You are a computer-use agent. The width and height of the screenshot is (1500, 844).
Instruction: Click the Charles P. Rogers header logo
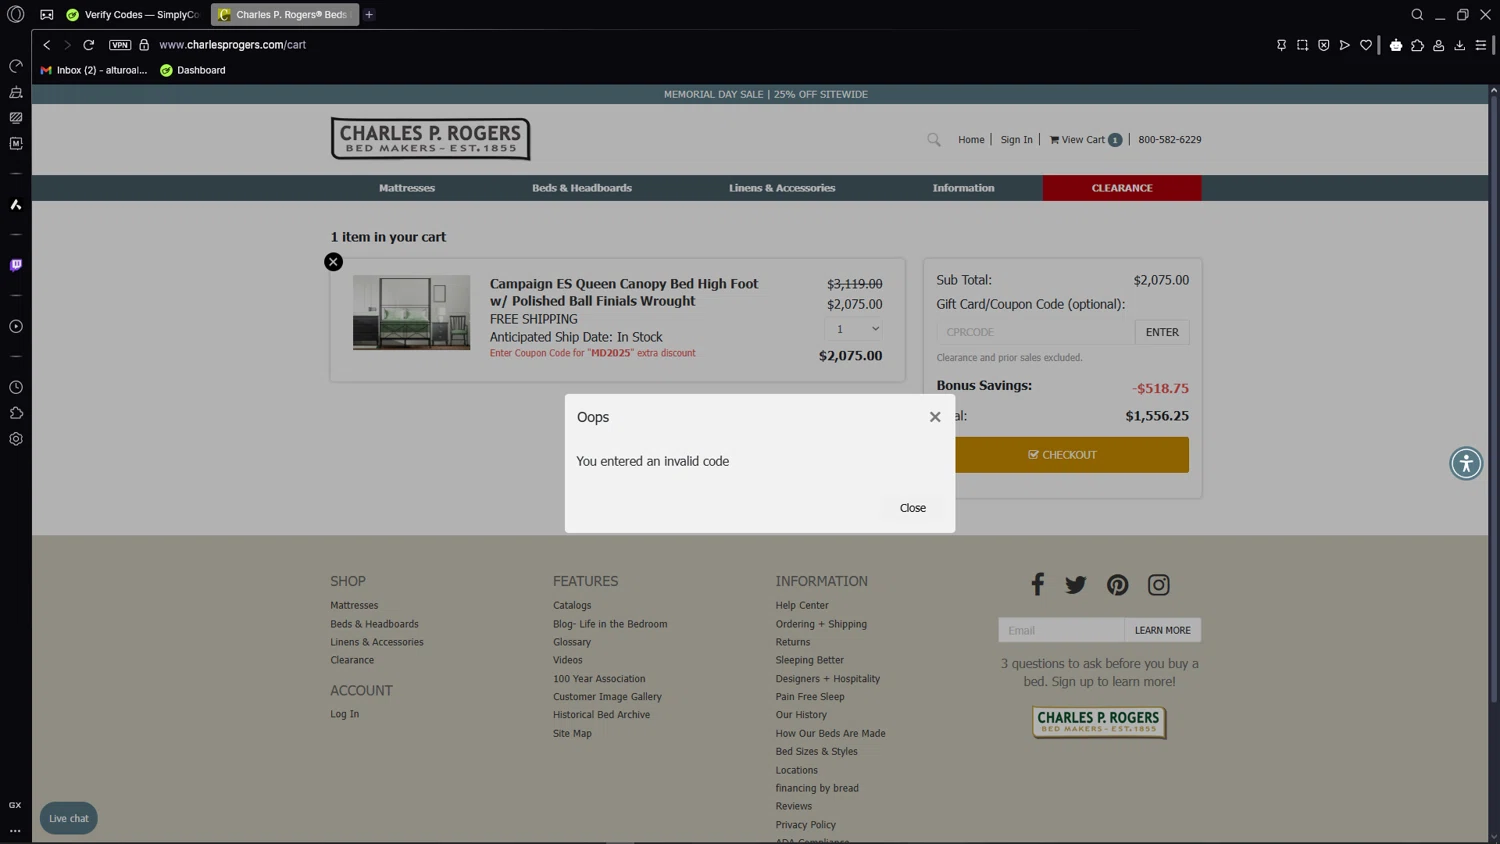click(x=430, y=139)
